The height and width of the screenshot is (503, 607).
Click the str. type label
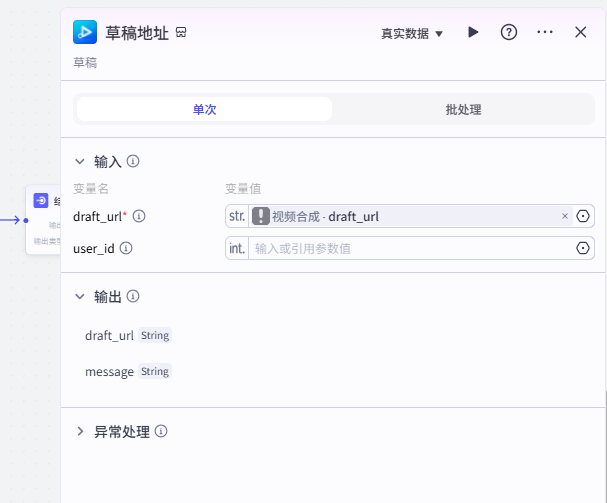point(237,216)
